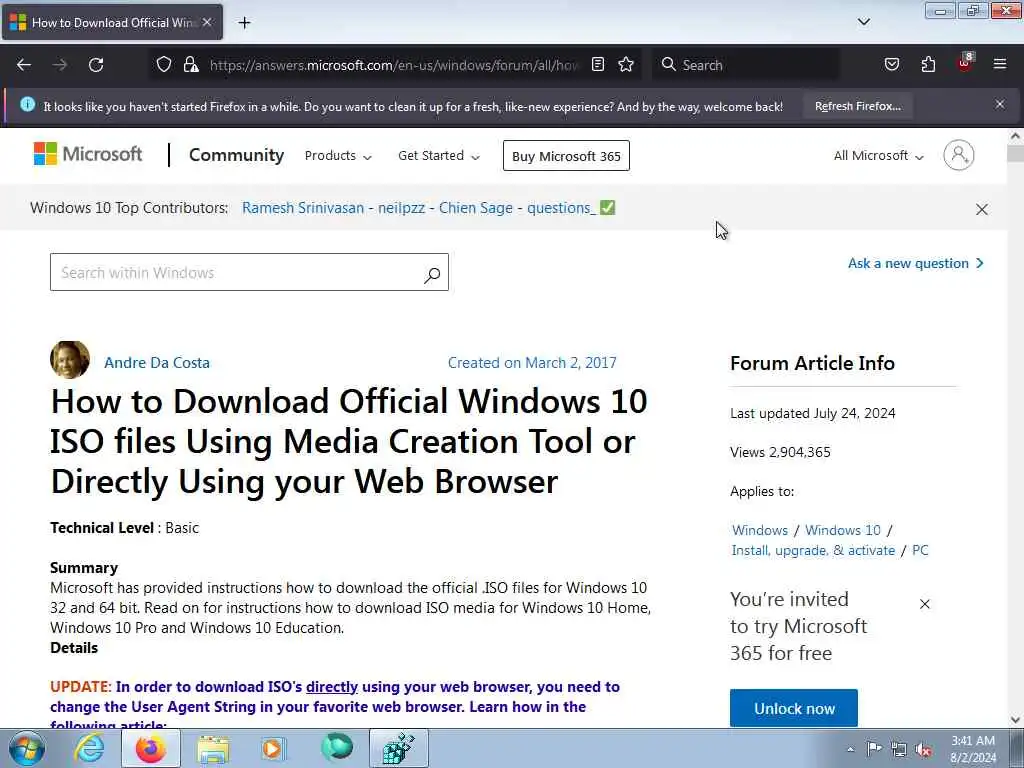Open Ramesh Srinivasan contributor profile
This screenshot has height=768, width=1024.
click(x=303, y=208)
